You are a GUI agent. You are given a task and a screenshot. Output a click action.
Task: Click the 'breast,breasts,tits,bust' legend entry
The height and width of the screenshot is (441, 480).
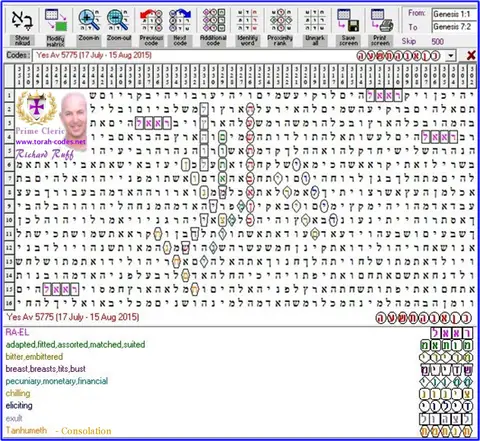pos(46,369)
